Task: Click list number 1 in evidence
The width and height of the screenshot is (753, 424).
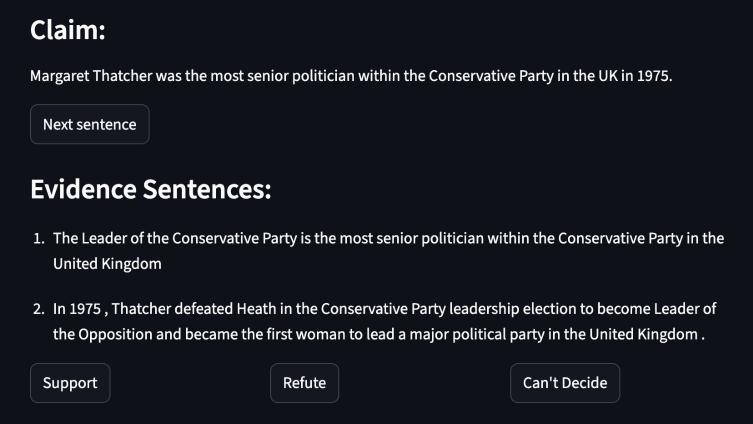Action: click(38, 239)
